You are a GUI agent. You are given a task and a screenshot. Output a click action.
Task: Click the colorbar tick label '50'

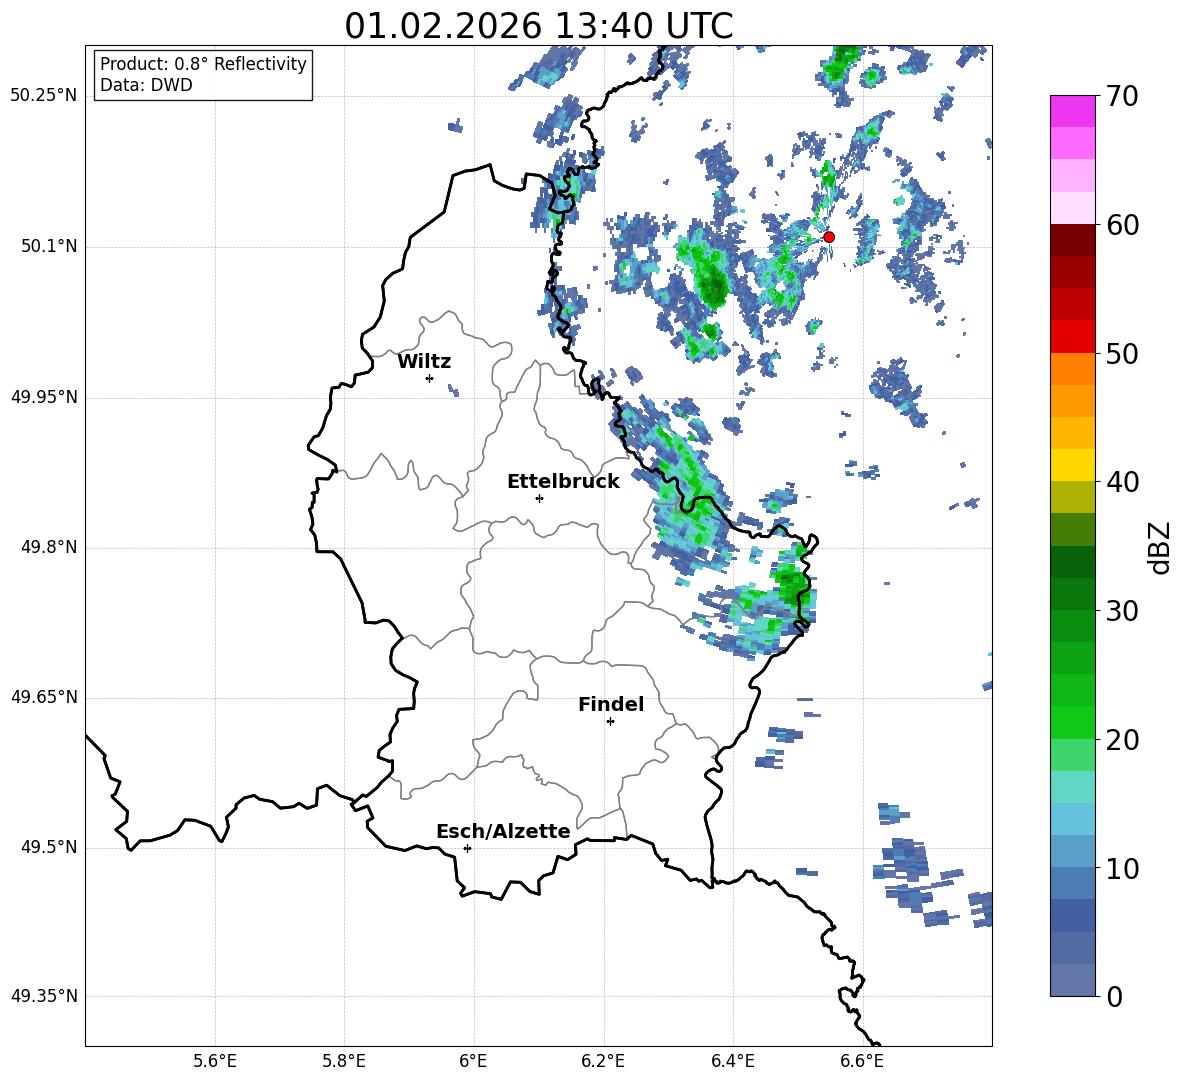point(1122,354)
